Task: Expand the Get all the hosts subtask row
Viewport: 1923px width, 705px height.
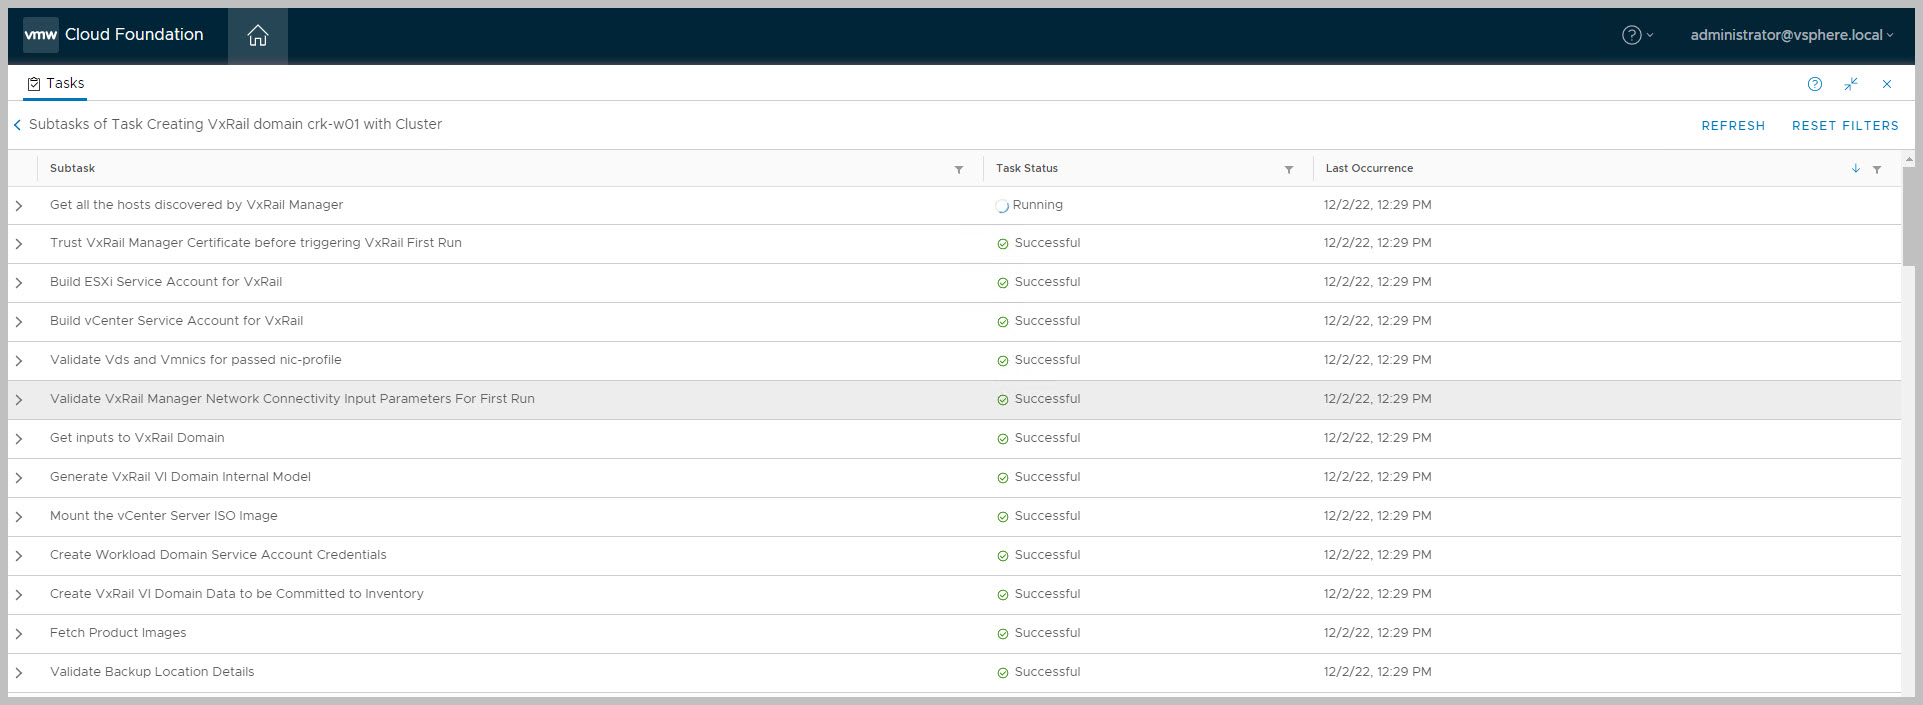Action: click(x=19, y=205)
